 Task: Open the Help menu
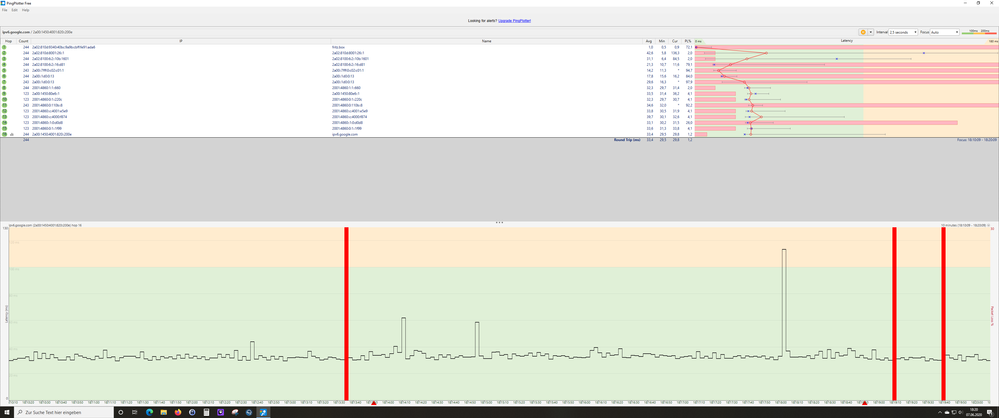[25, 10]
